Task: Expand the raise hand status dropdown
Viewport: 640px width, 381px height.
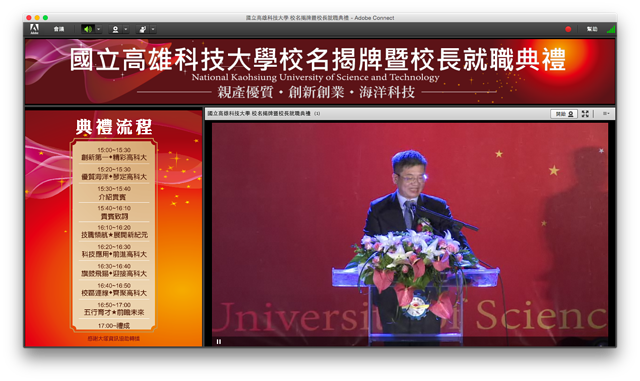Action: [153, 29]
